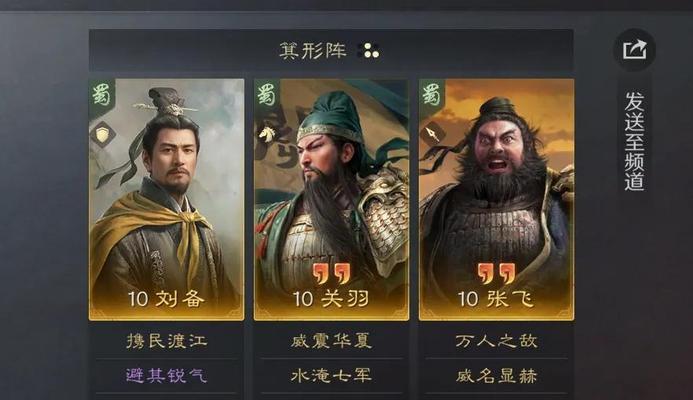Select the 水淹七军 skill

331,375
